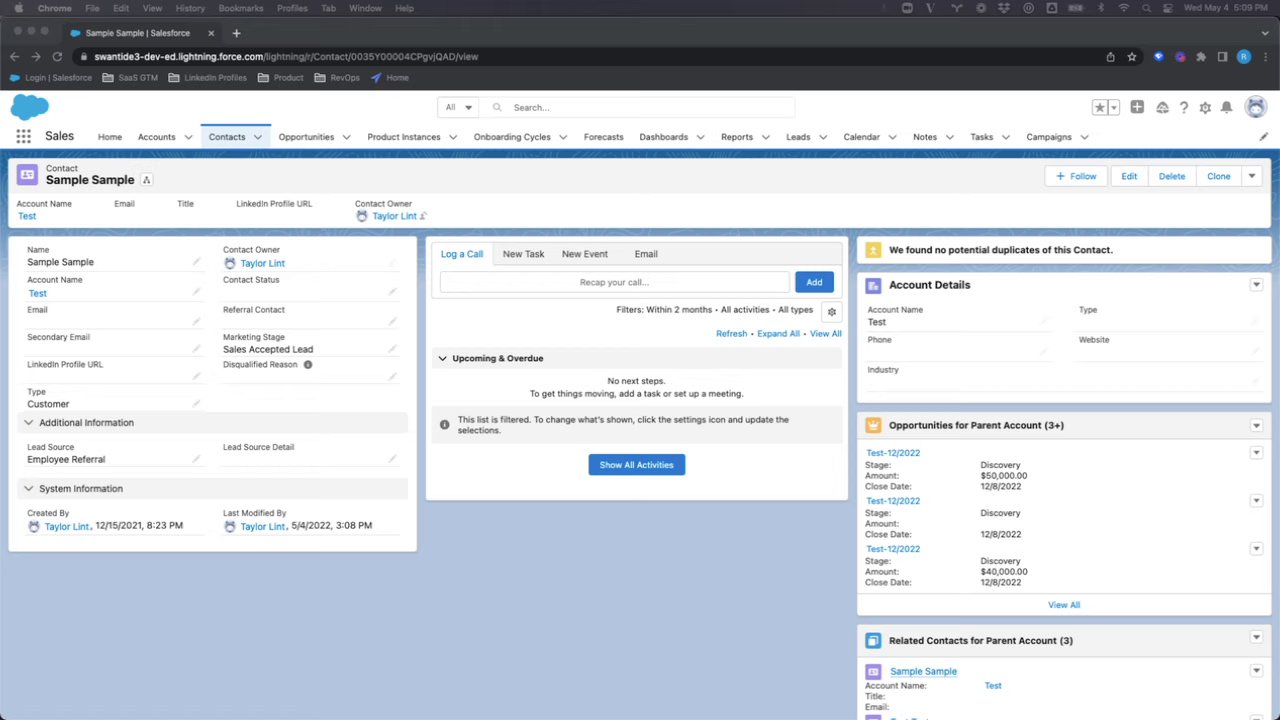View contact hierarchy icon beside Sample Sample
1280x720 pixels.
[x=146, y=180]
